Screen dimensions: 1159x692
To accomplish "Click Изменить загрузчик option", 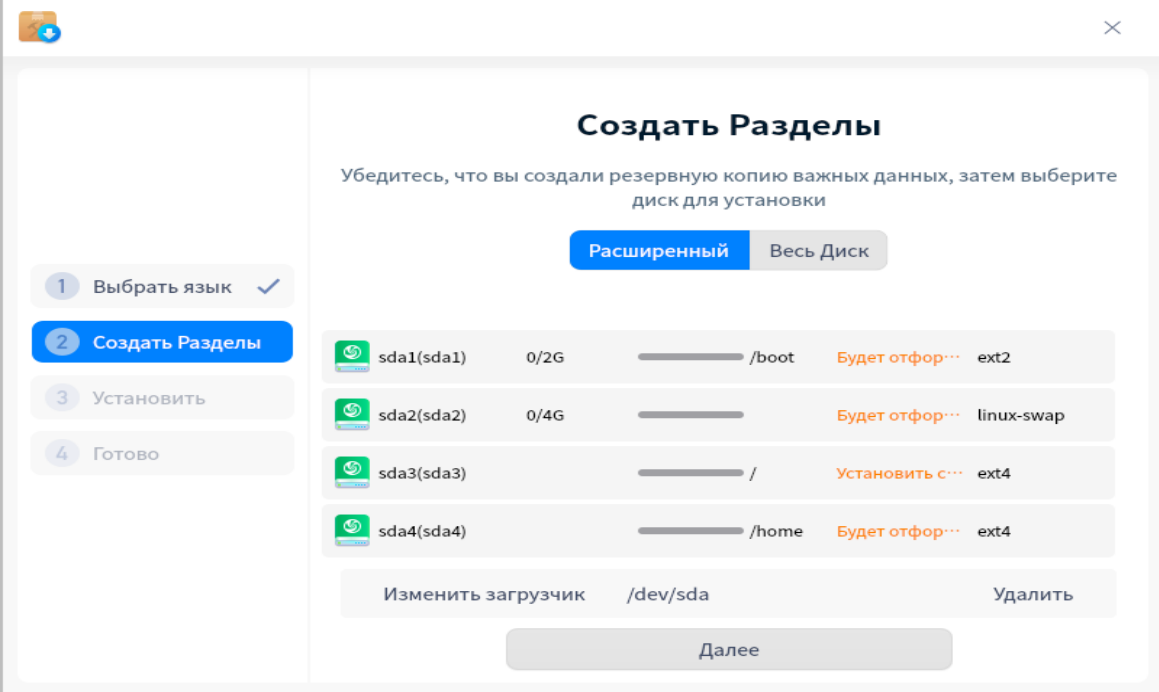I will coord(484,594).
